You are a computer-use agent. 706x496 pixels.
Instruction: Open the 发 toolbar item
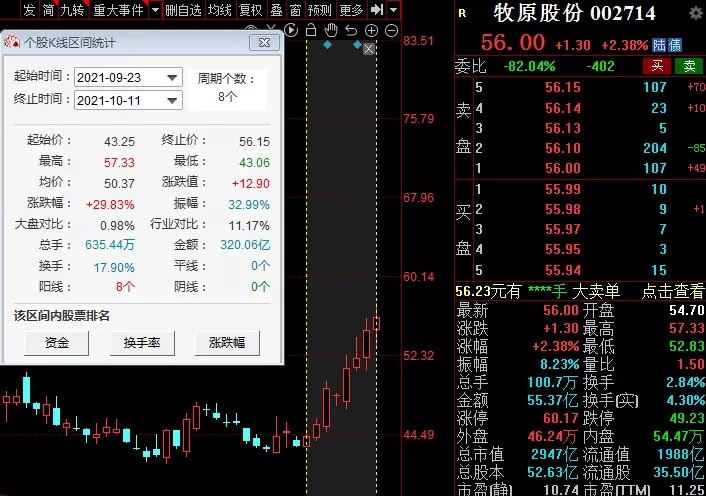pos(29,9)
